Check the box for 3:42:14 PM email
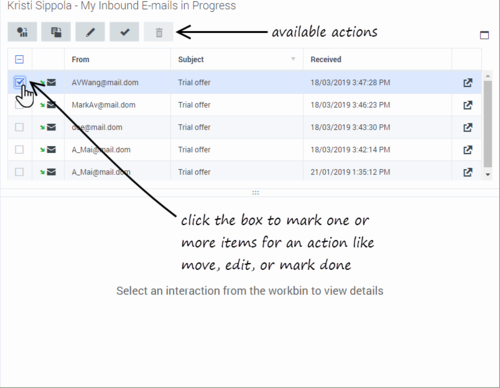The width and height of the screenshot is (500, 388). point(19,149)
